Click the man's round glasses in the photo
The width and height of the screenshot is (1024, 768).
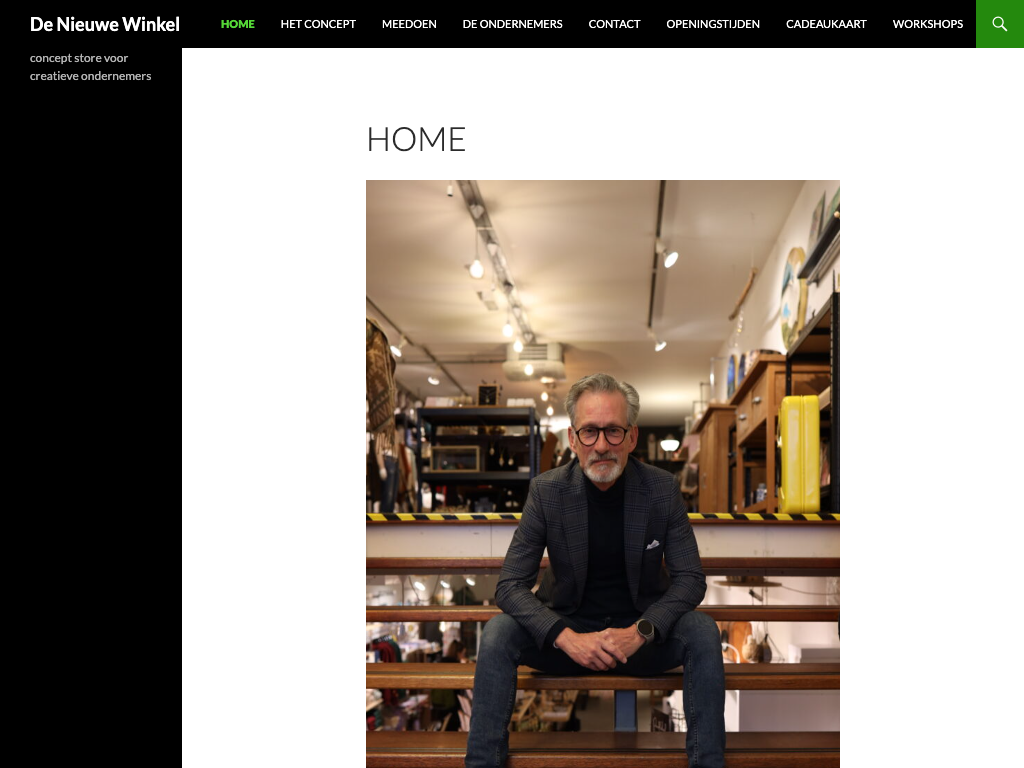602,434
